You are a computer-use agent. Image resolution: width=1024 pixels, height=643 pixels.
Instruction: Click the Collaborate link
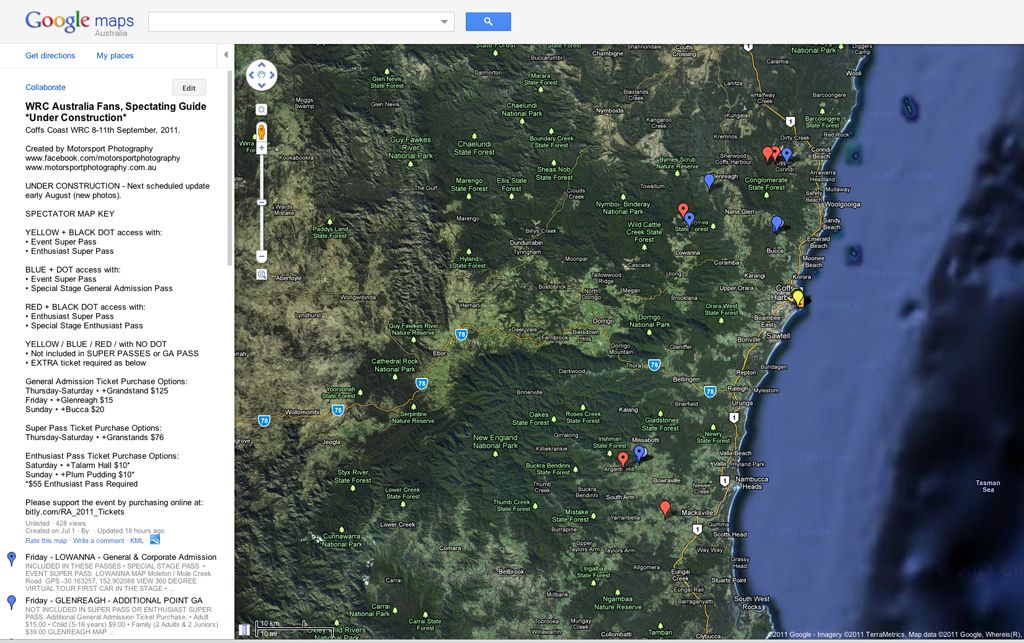[x=46, y=87]
